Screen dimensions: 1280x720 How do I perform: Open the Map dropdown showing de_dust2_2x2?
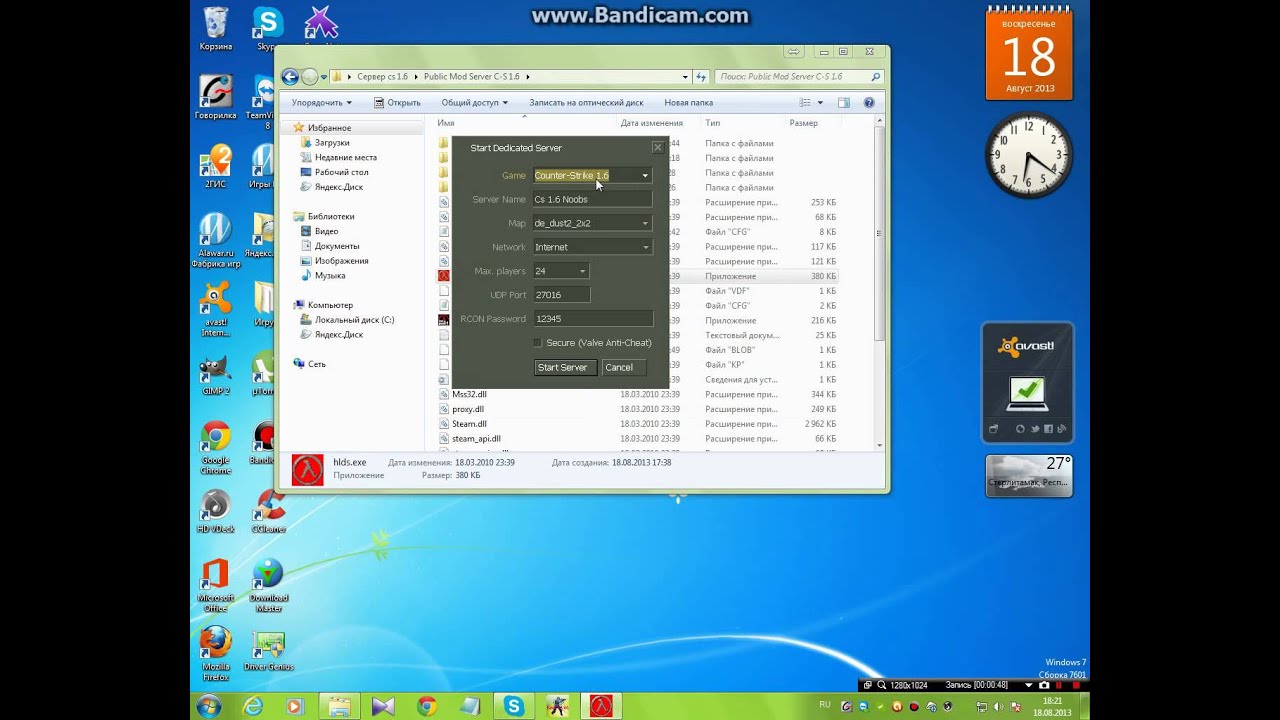click(592, 223)
